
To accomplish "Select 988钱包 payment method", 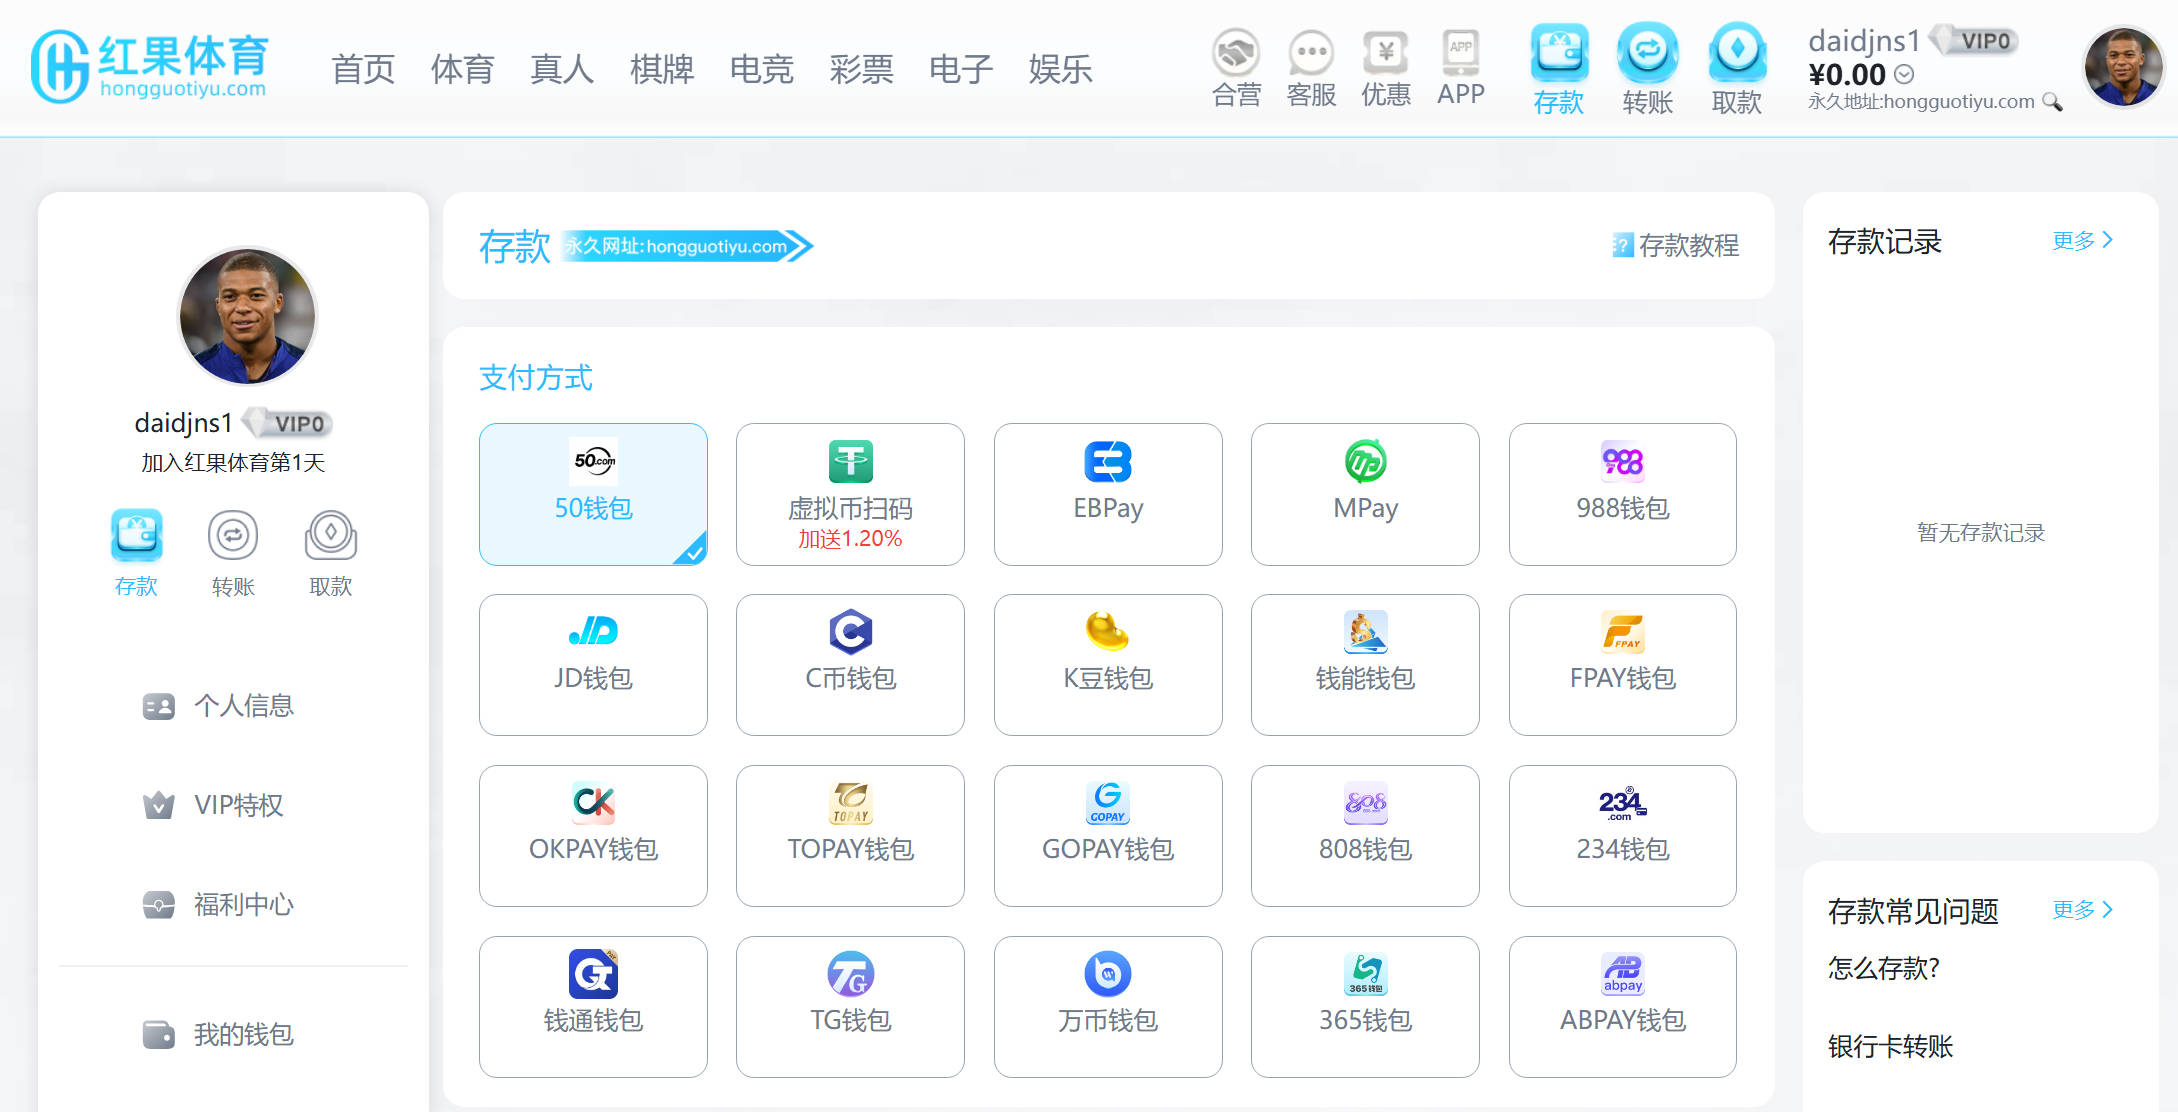I will tap(1623, 494).
